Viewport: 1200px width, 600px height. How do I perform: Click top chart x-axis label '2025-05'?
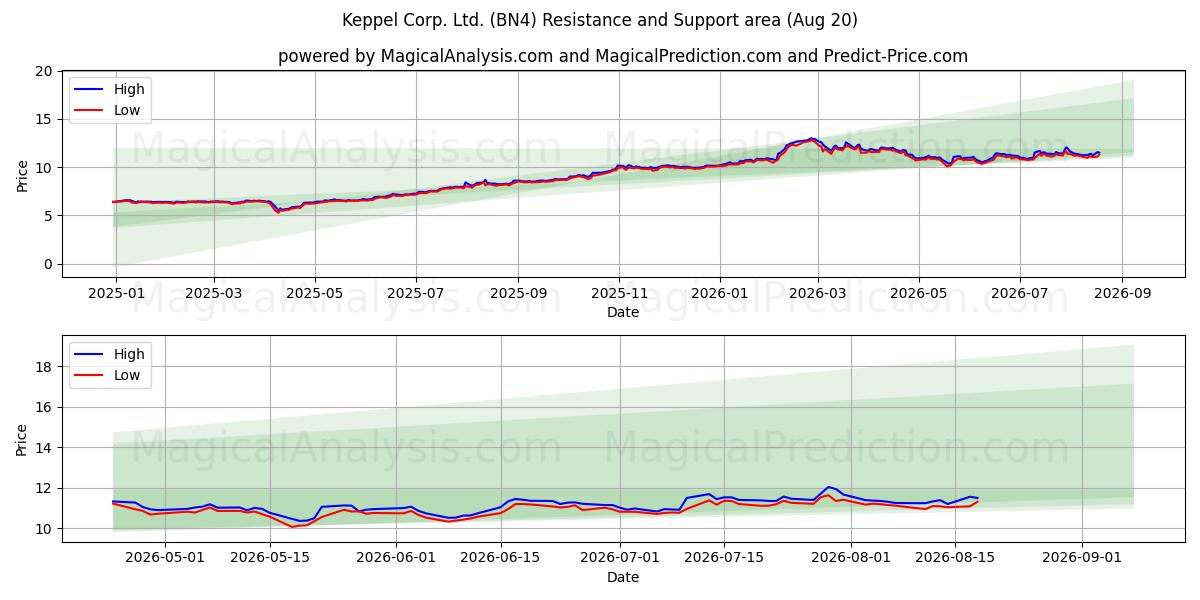(315, 293)
